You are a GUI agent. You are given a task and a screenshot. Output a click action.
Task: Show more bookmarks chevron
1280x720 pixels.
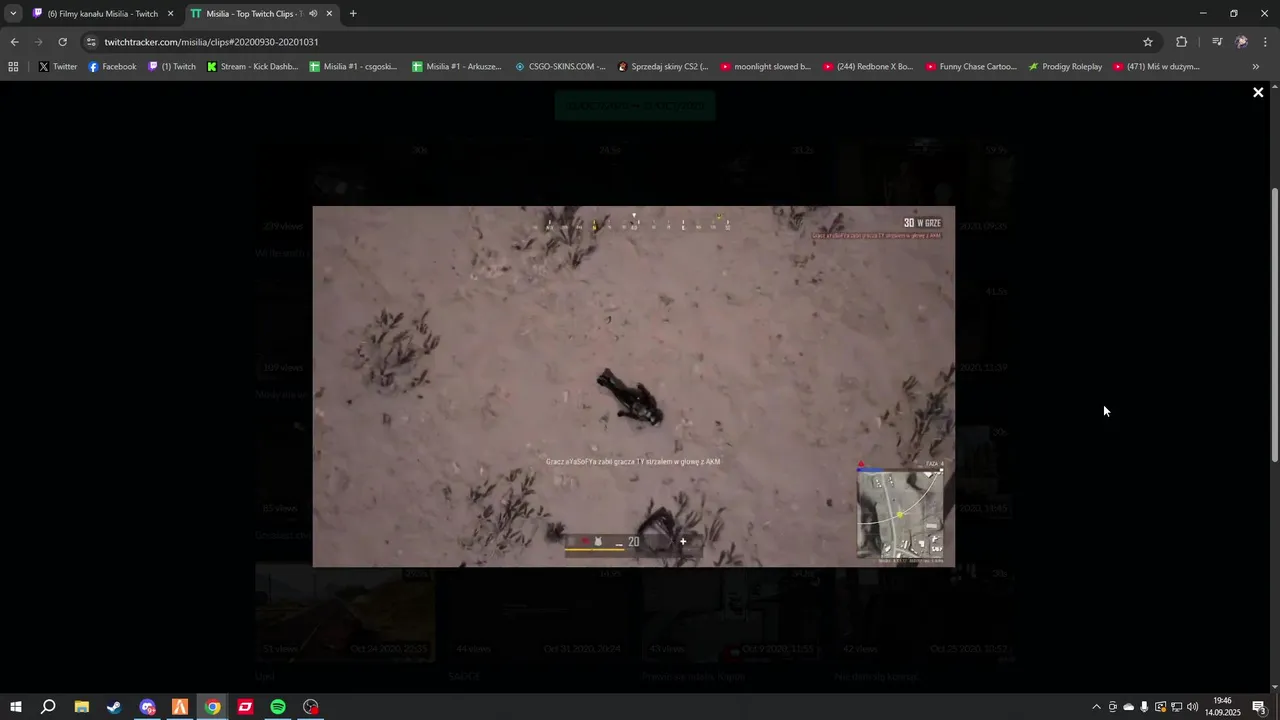pyautogui.click(x=1256, y=67)
